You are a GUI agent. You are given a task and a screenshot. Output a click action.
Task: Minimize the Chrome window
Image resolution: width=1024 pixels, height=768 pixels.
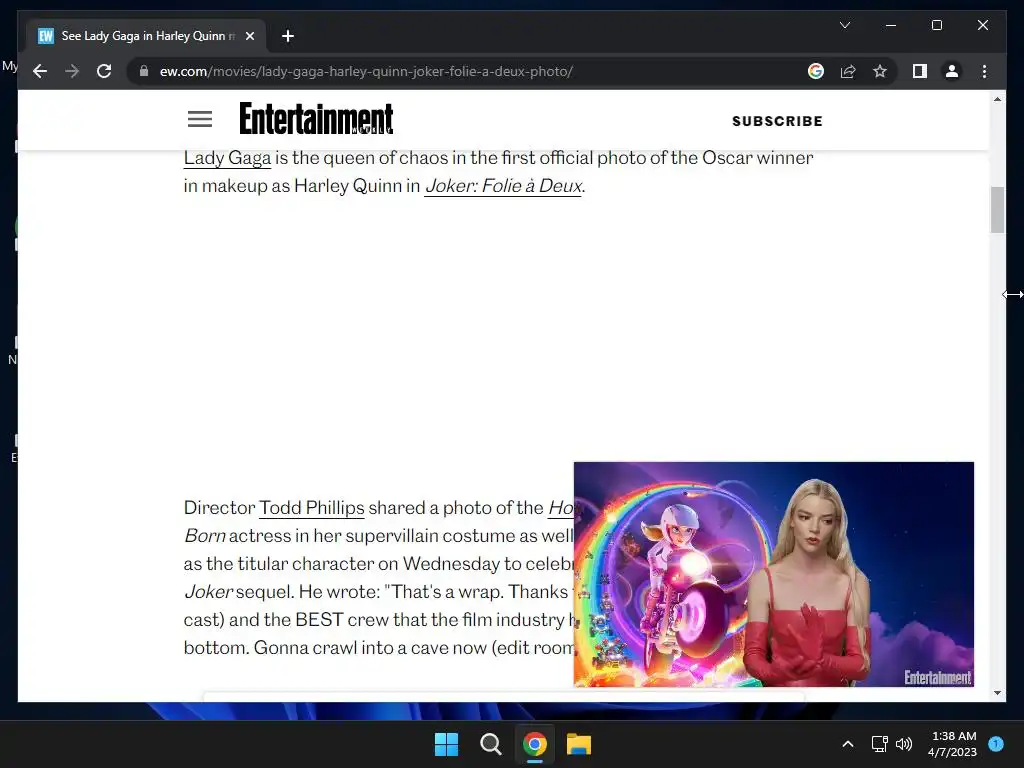click(x=891, y=25)
